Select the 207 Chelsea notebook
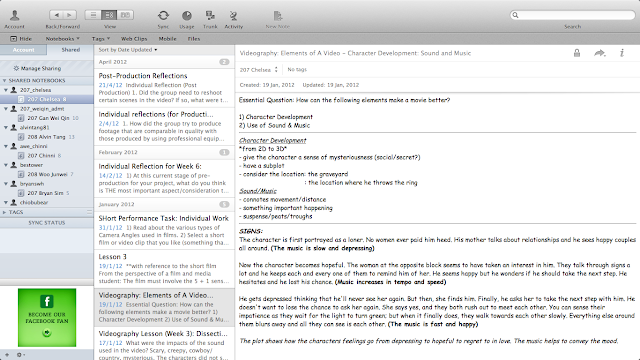Image resolution: width=640 pixels, height=360 pixels. pos(47,99)
